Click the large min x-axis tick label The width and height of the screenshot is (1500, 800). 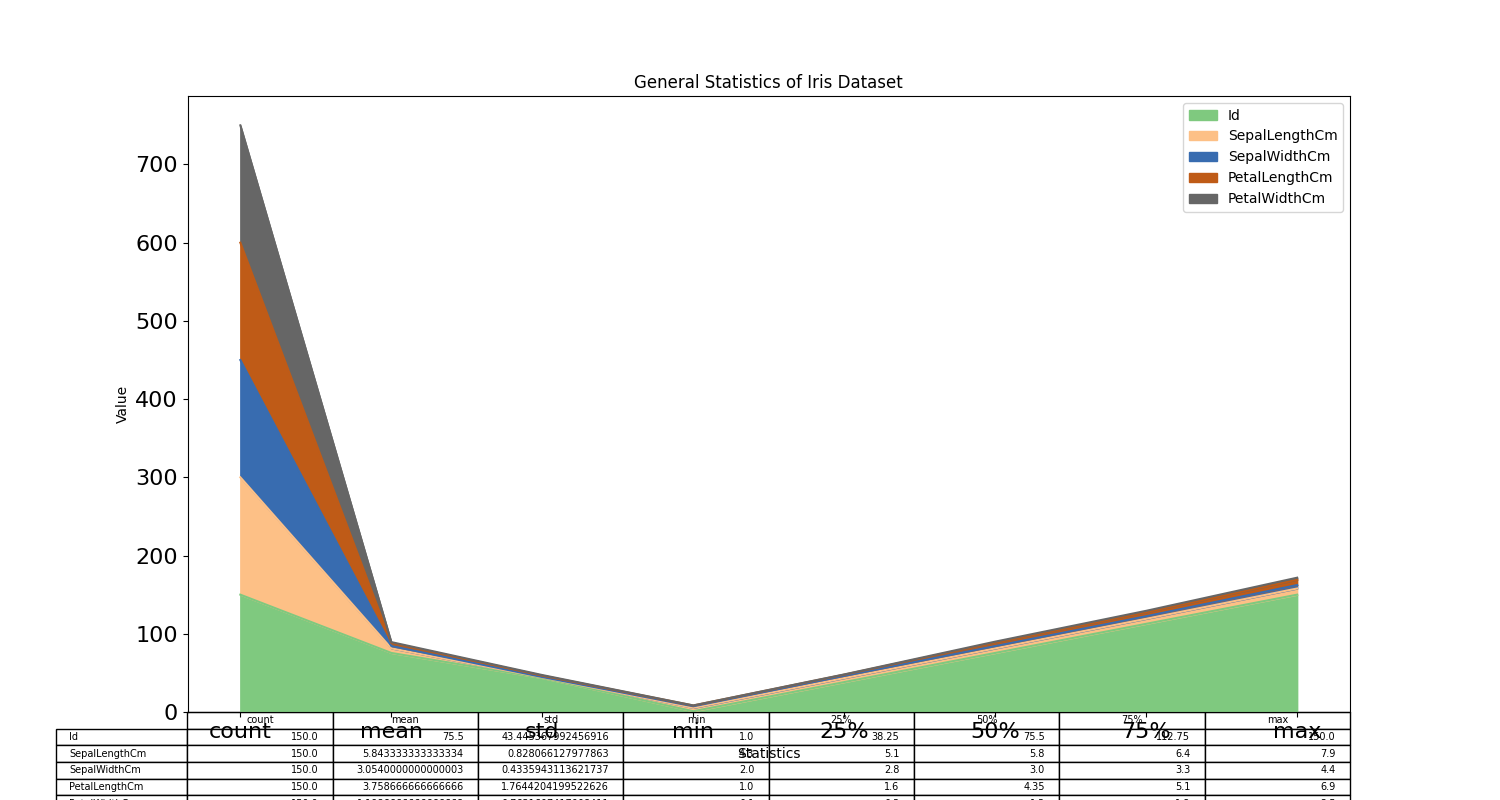[x=693, y=732]
